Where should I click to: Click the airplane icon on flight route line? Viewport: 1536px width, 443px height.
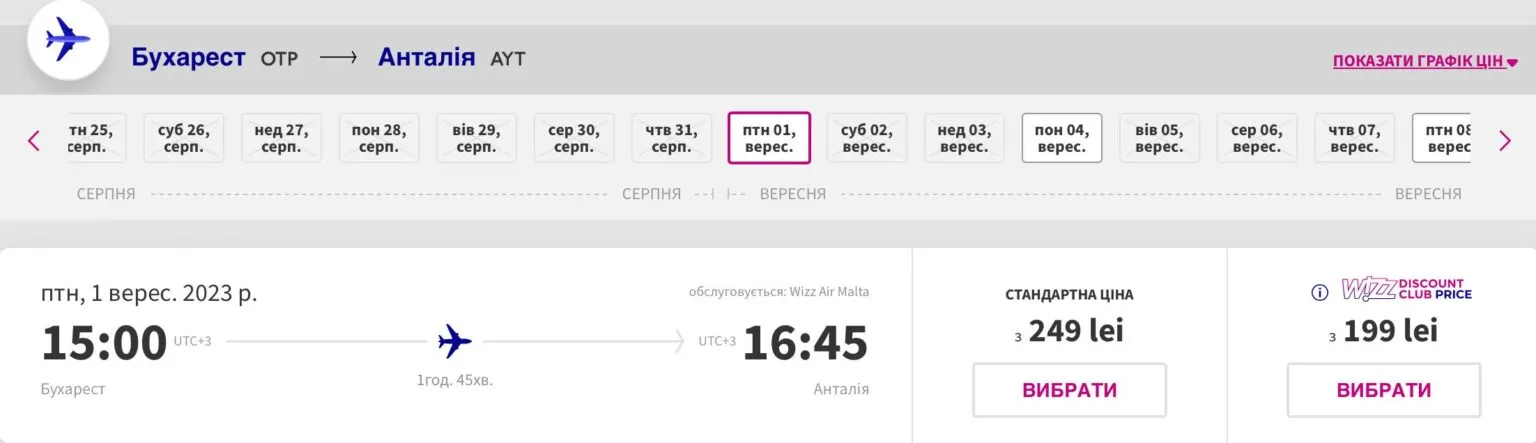454,342
